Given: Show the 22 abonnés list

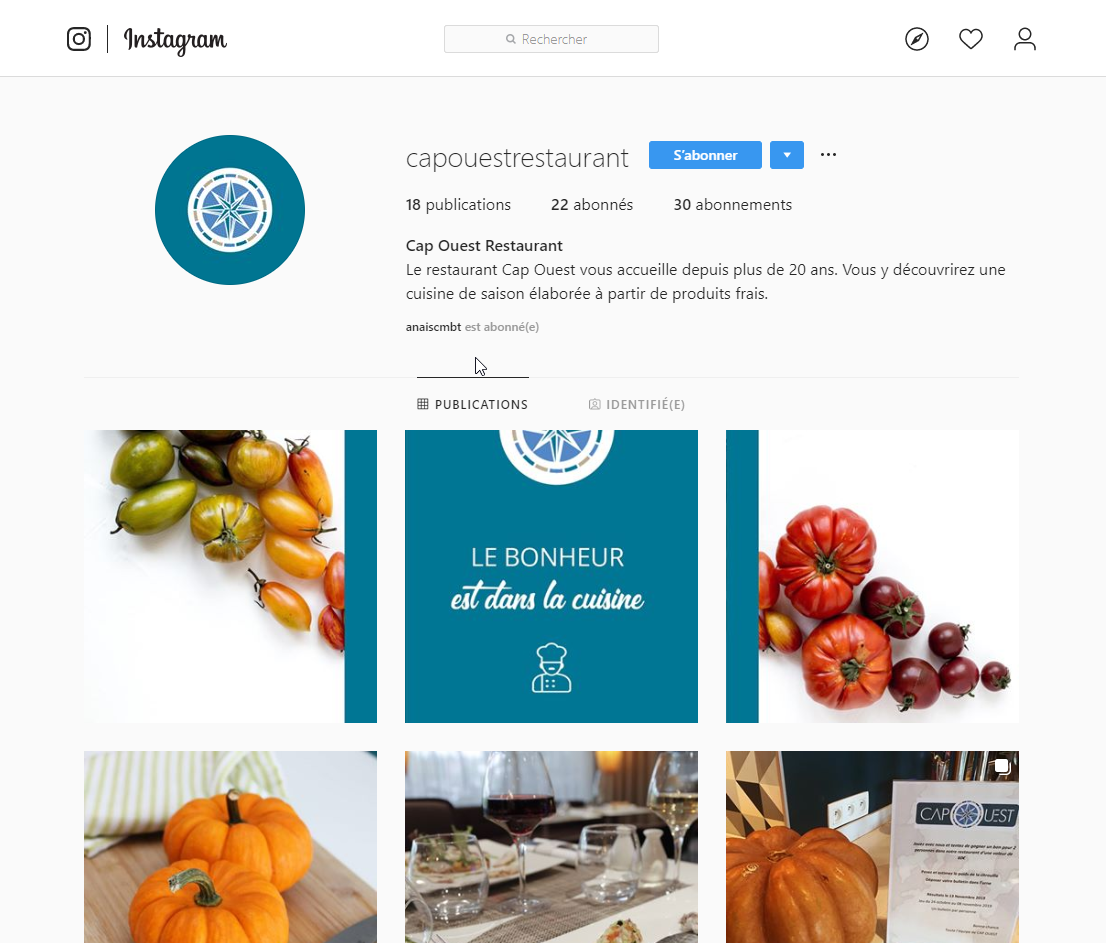Looking at the screenshot, I should [x=592, y=205].
